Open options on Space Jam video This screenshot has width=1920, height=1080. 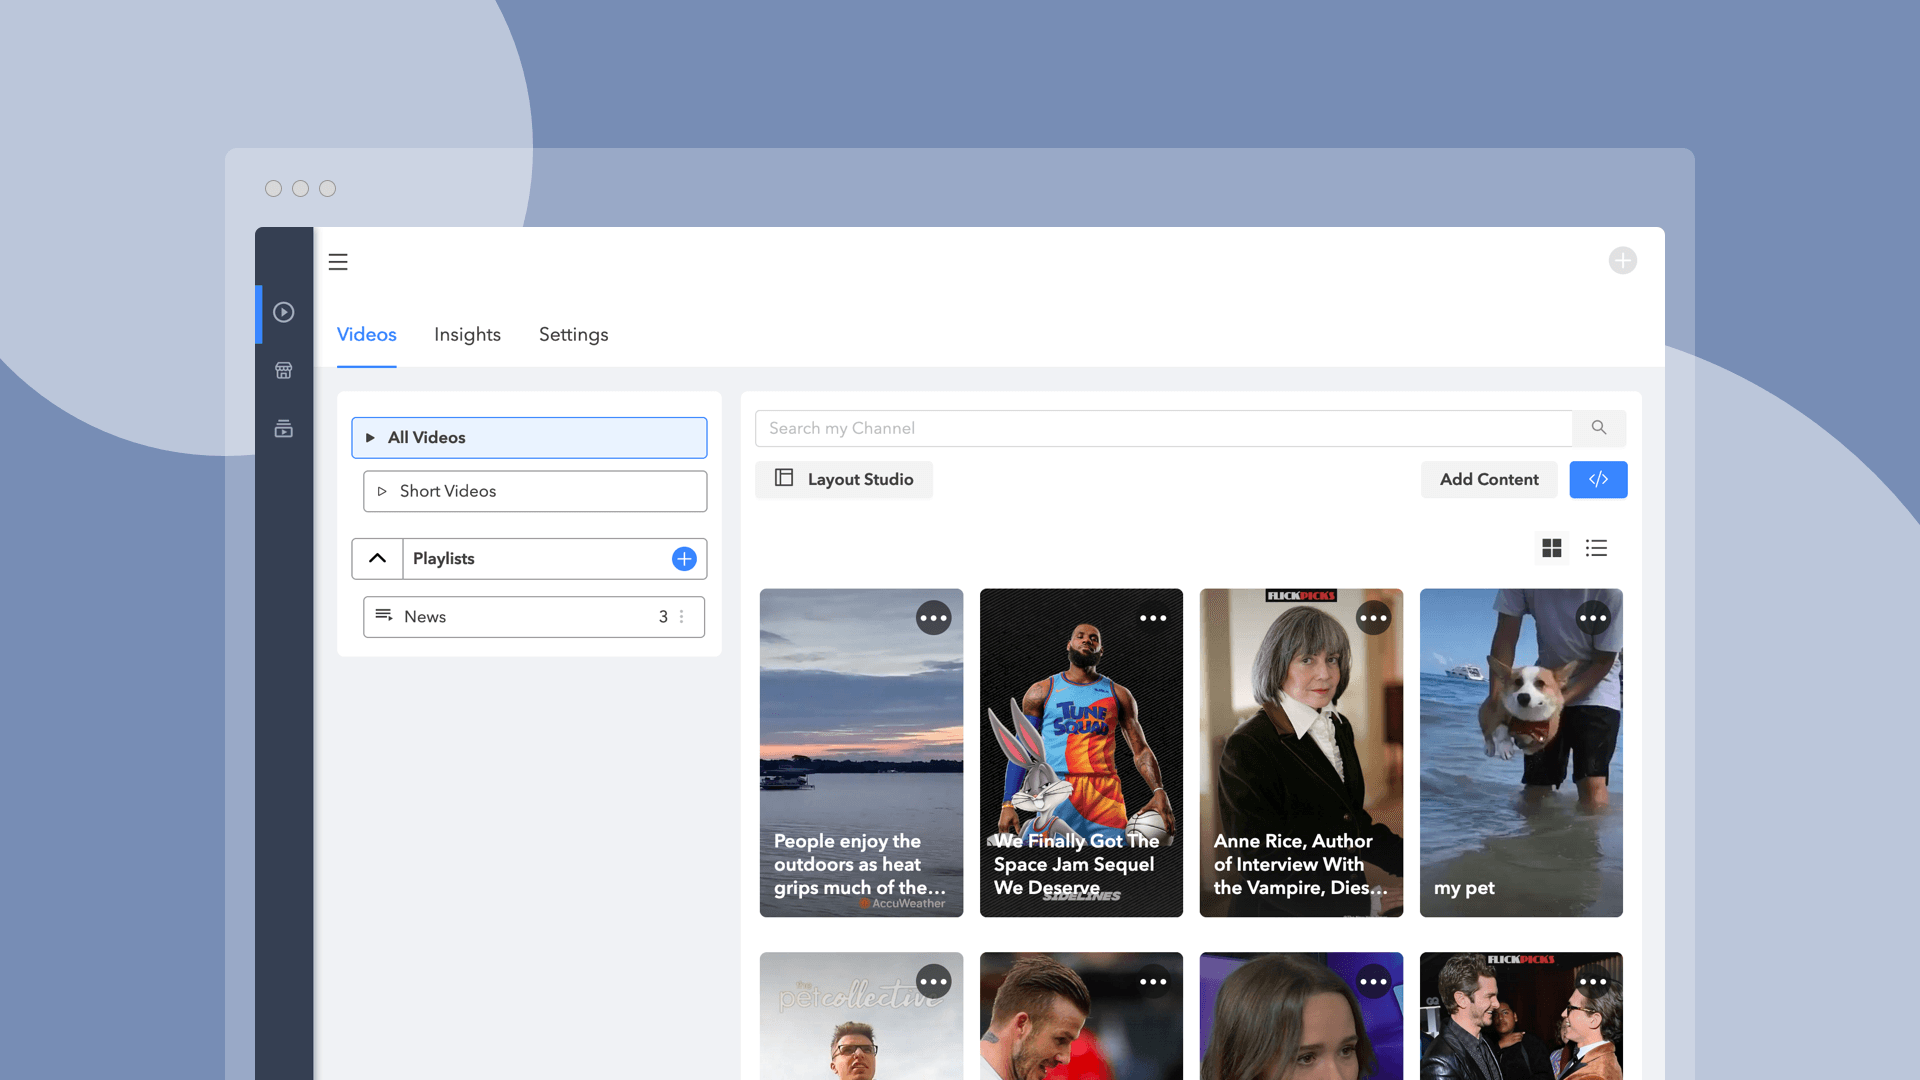click(1153, 618)
